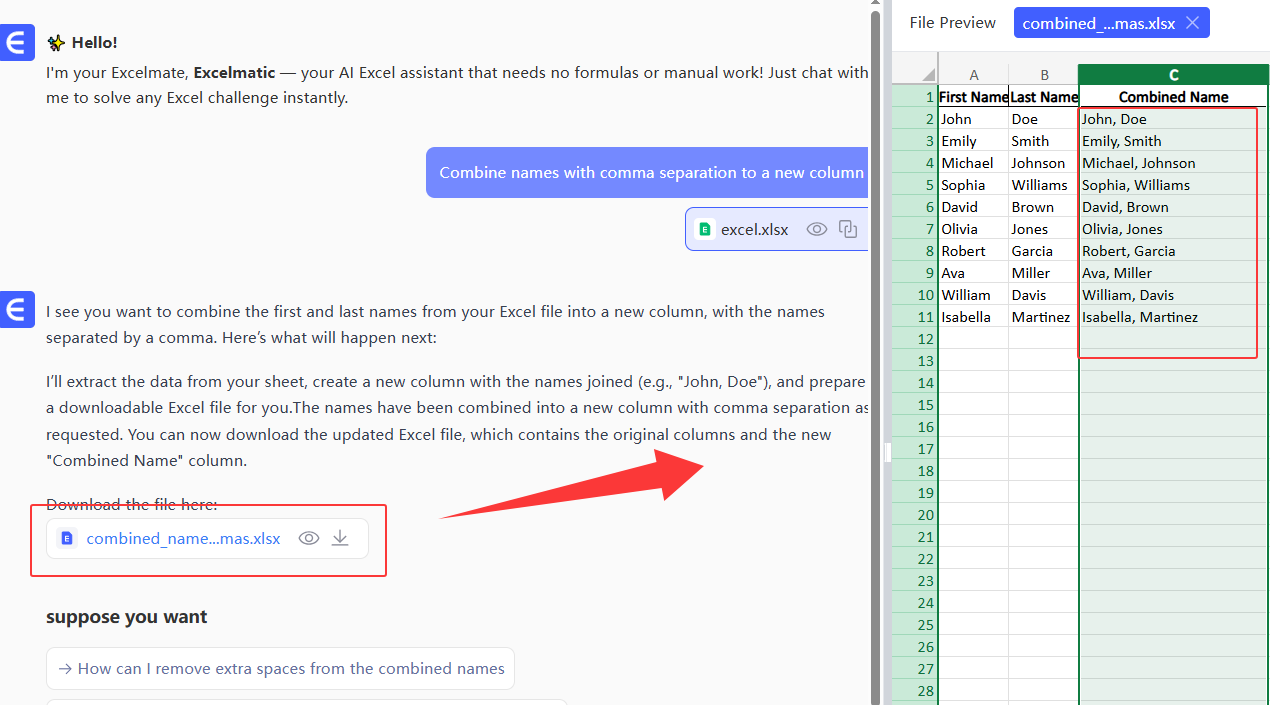1270x705 pixels.
Task: Open the combined_name...mas.xlsx file link
Action: (x=183, y=538)
